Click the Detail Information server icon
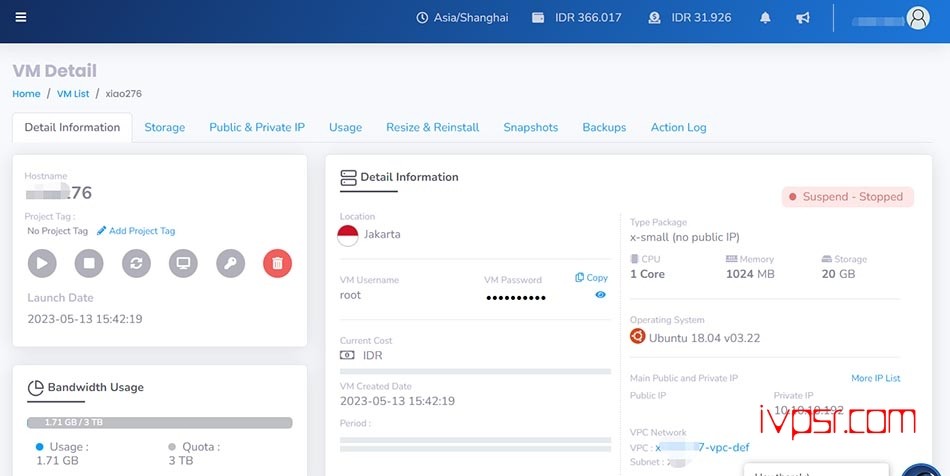This screenshot has height=476, width=950. pos(348,177)
